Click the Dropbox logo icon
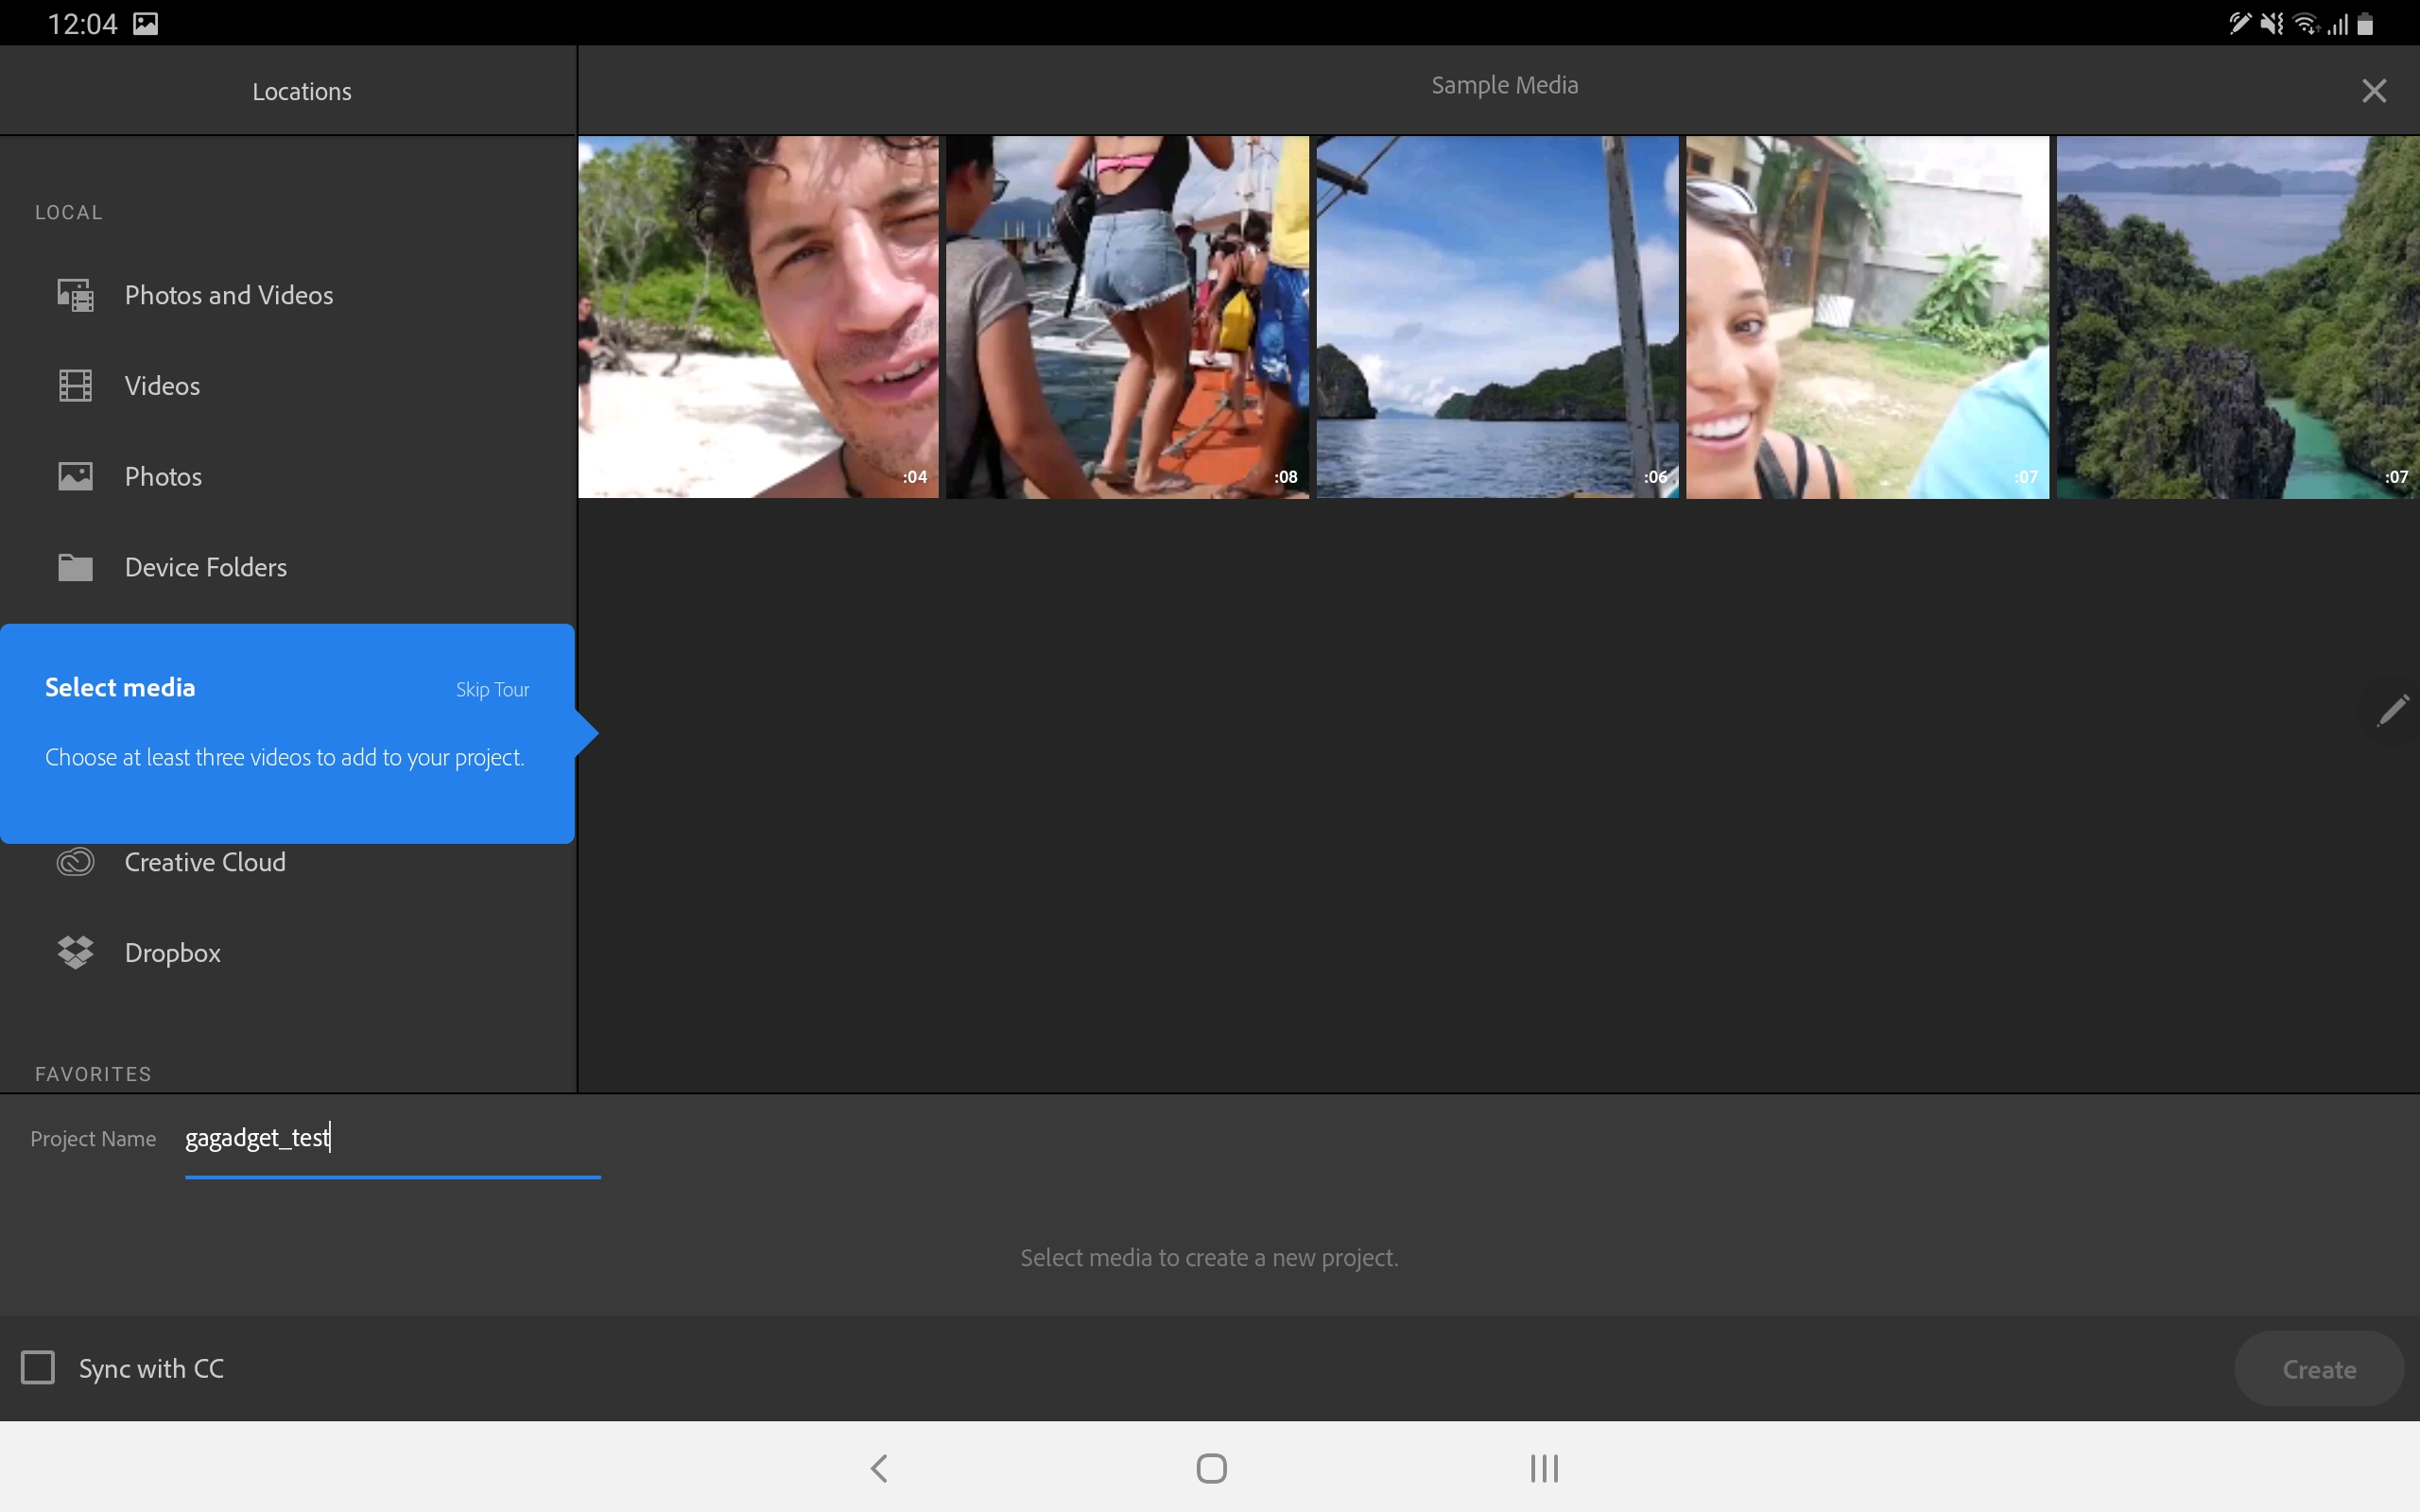2420x1512 pixels. click(75, 952)
